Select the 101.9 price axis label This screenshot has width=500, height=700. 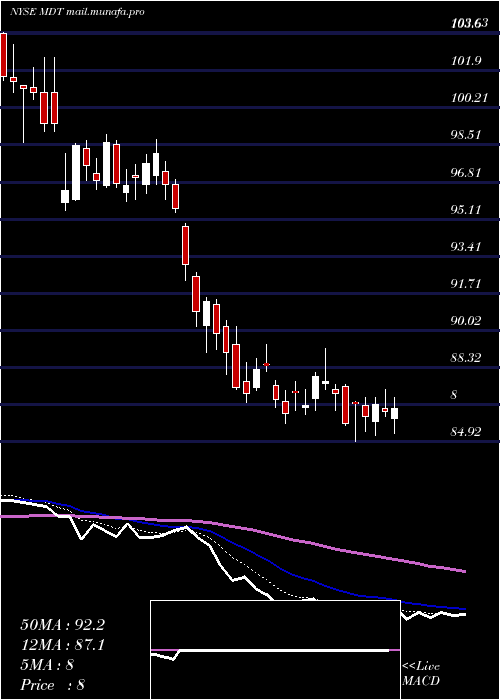(466, 61)
